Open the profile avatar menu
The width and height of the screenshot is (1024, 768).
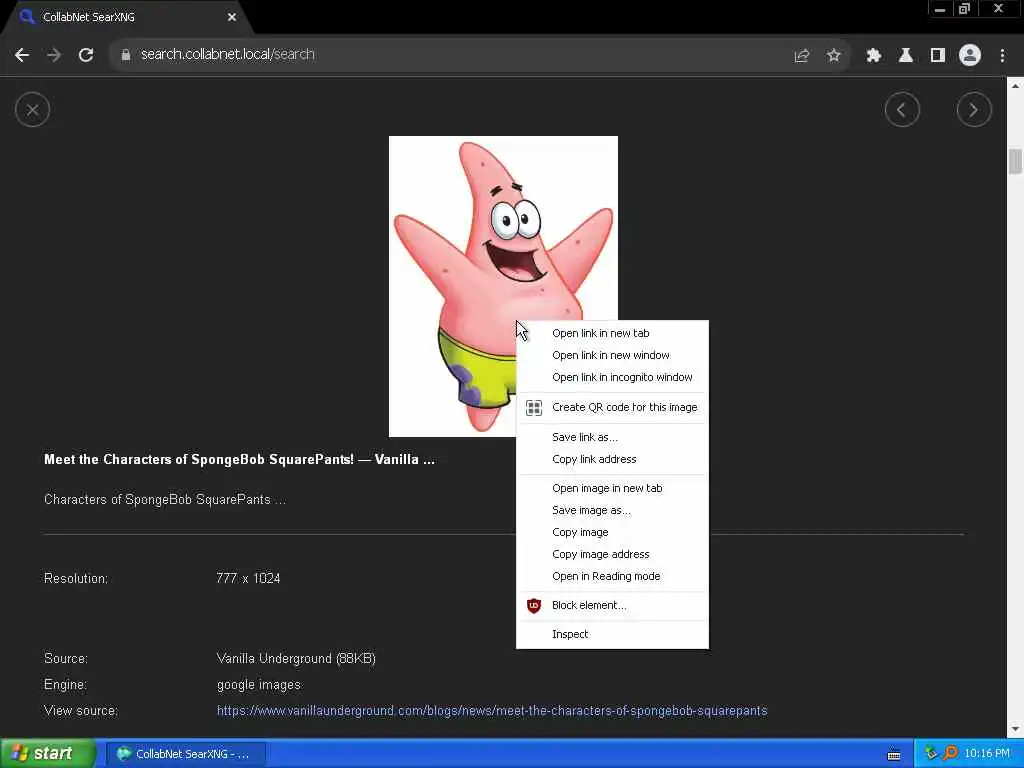coord(970,55)
